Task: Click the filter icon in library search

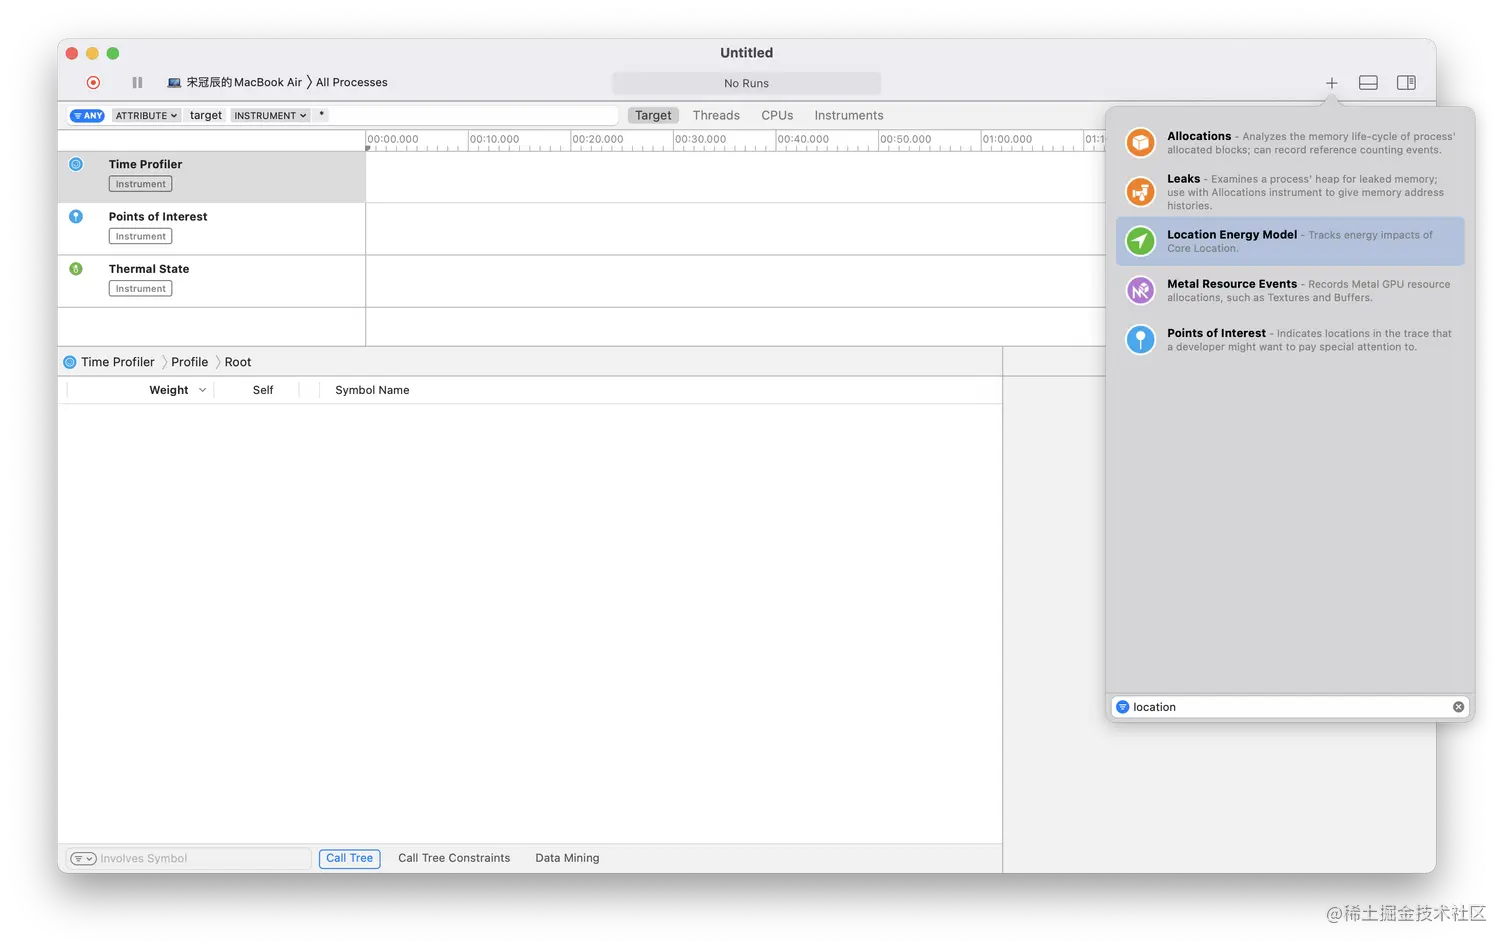Action: tap(1122, 707)
